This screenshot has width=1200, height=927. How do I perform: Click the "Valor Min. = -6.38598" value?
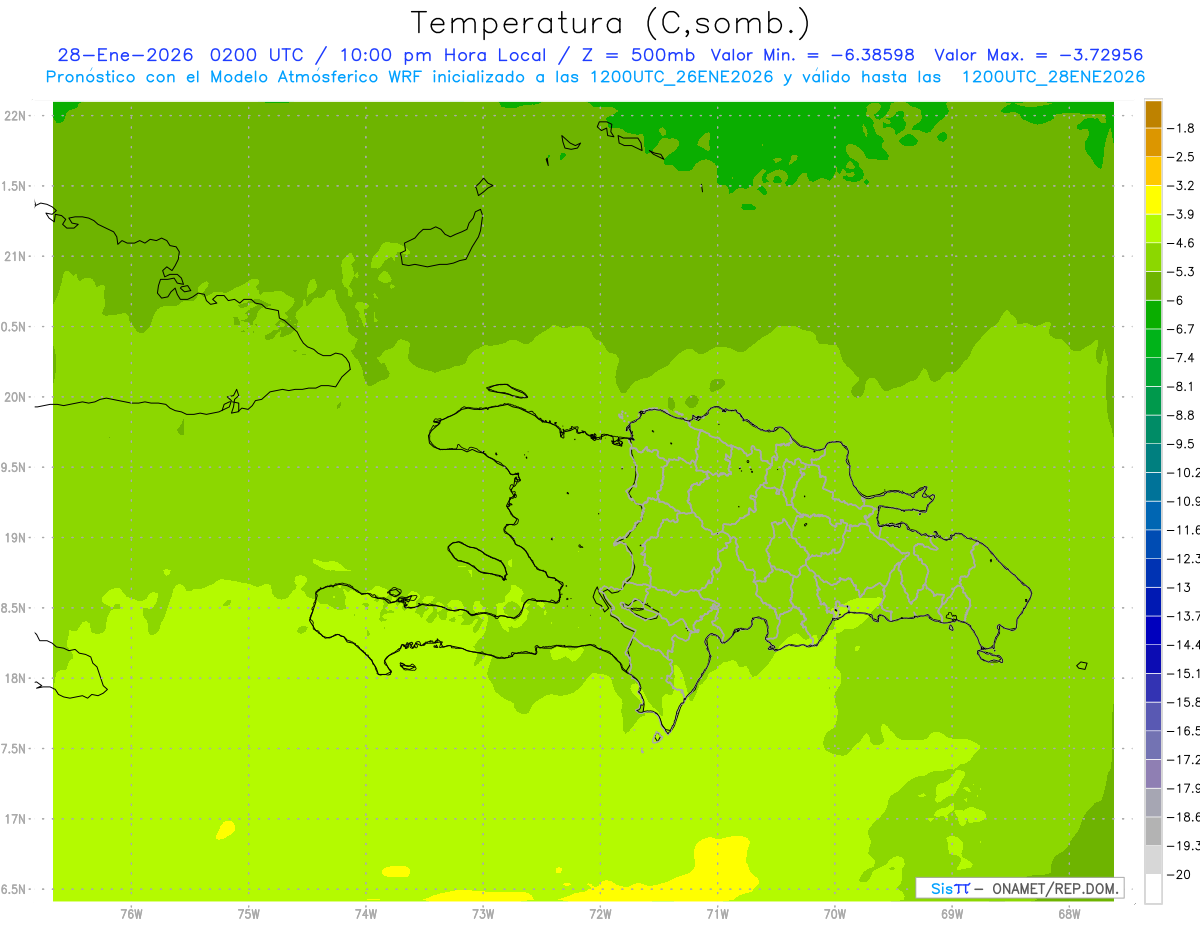coord(812,55)
